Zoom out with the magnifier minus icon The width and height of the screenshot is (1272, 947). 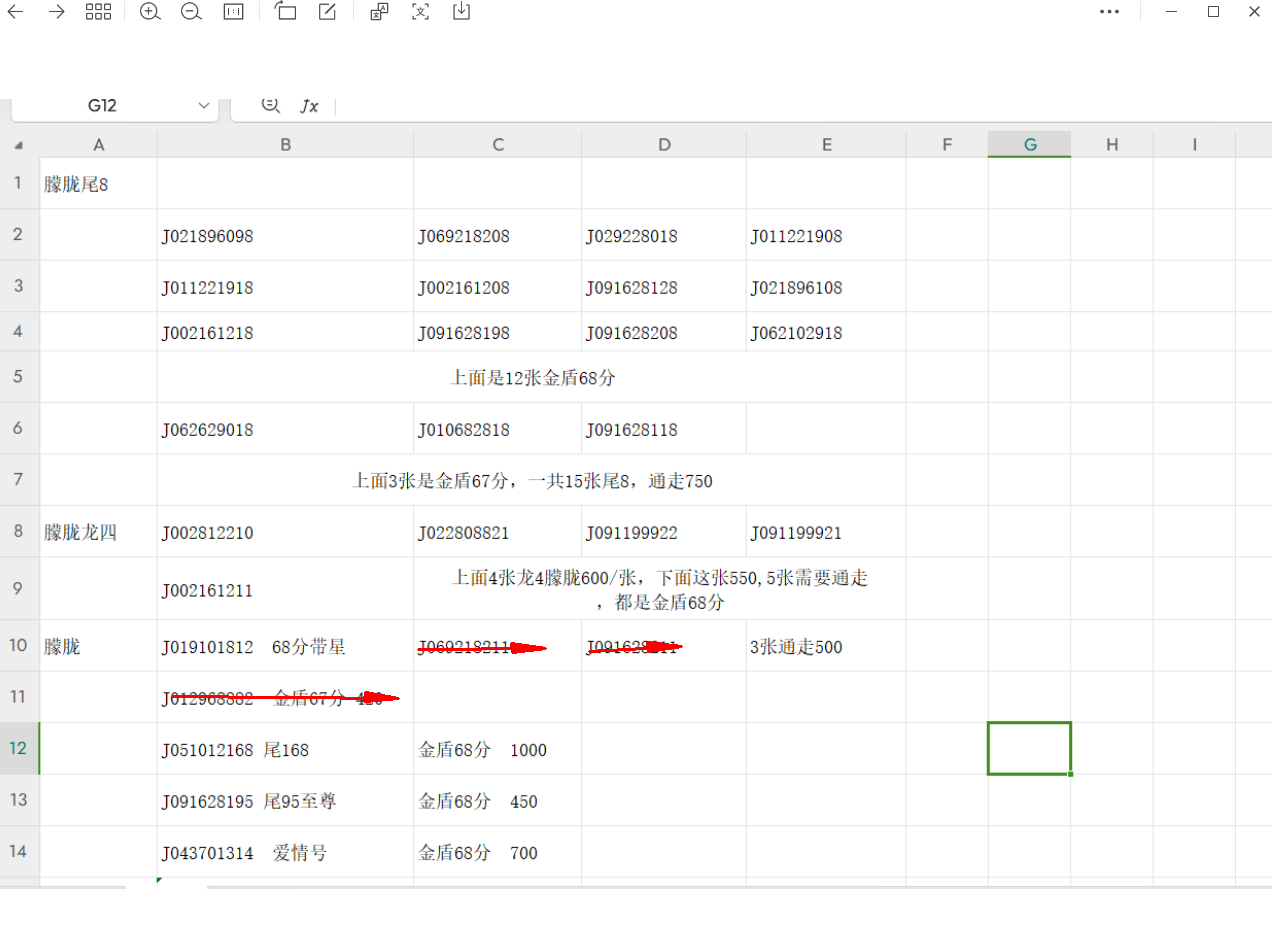(191, 12)
